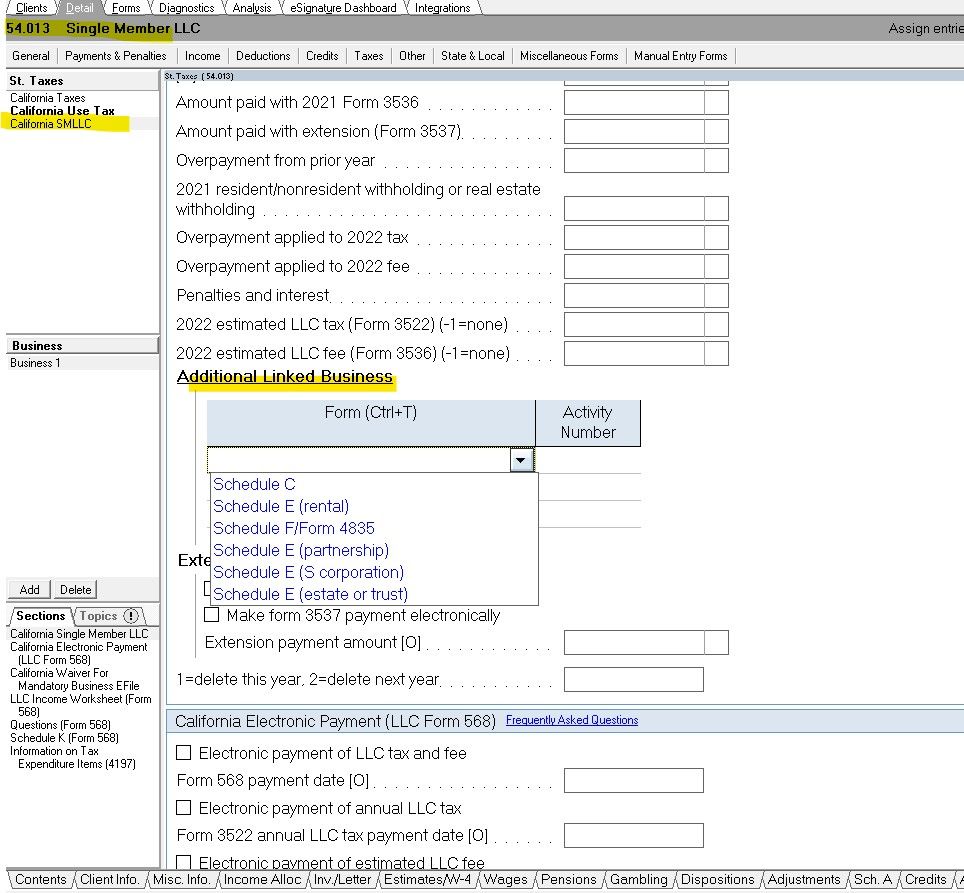
Task: Go to Schedule K (Form 568) section
Action: (x=64, y=738)
